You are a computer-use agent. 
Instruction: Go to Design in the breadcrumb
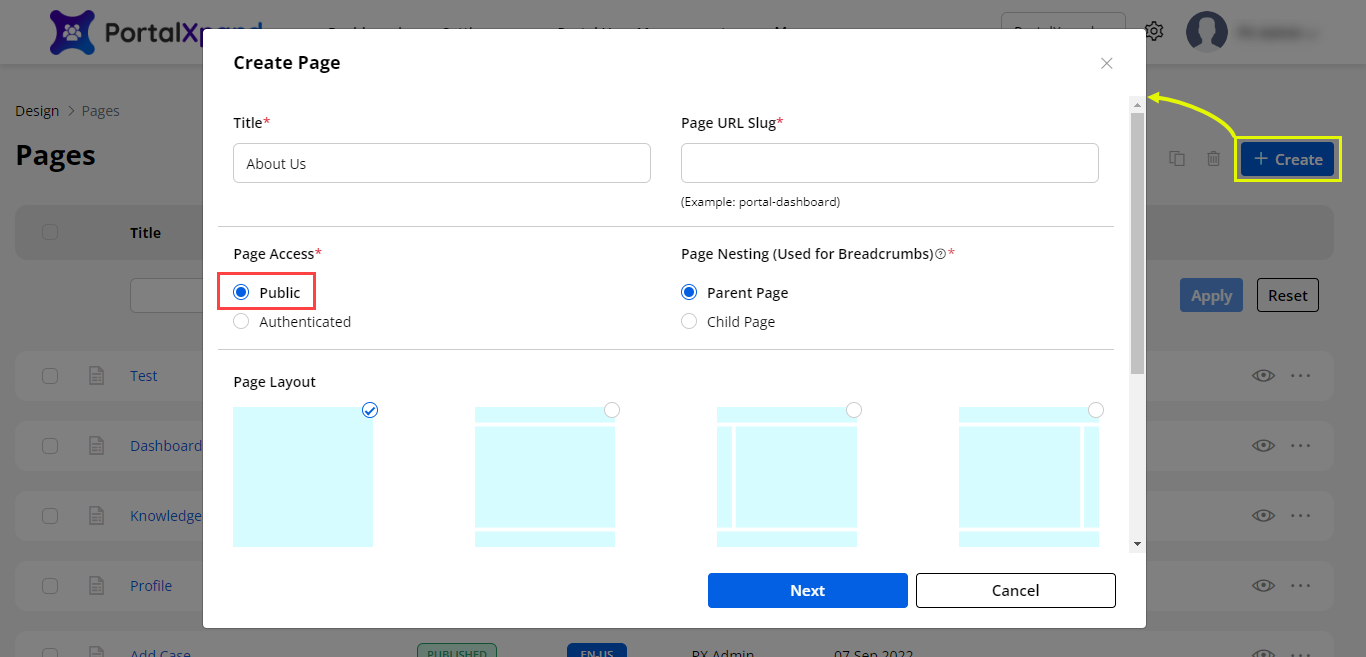tap(37, 111)
